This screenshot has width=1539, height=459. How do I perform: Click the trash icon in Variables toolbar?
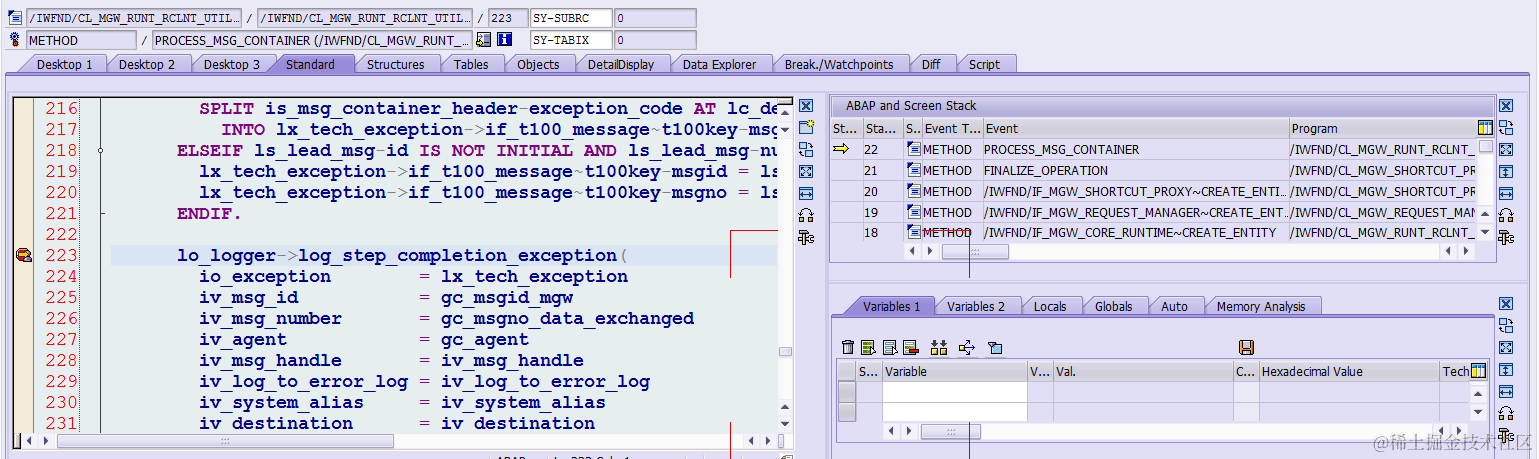point(848,347)
